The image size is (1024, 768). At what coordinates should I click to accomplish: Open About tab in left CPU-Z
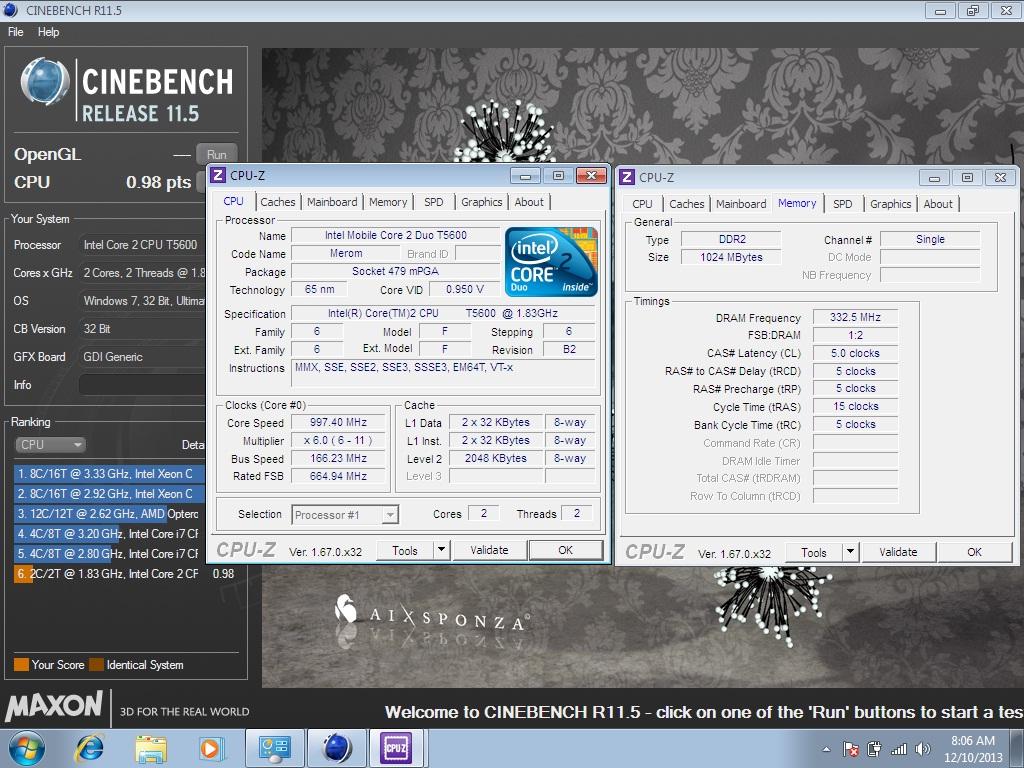529,202
